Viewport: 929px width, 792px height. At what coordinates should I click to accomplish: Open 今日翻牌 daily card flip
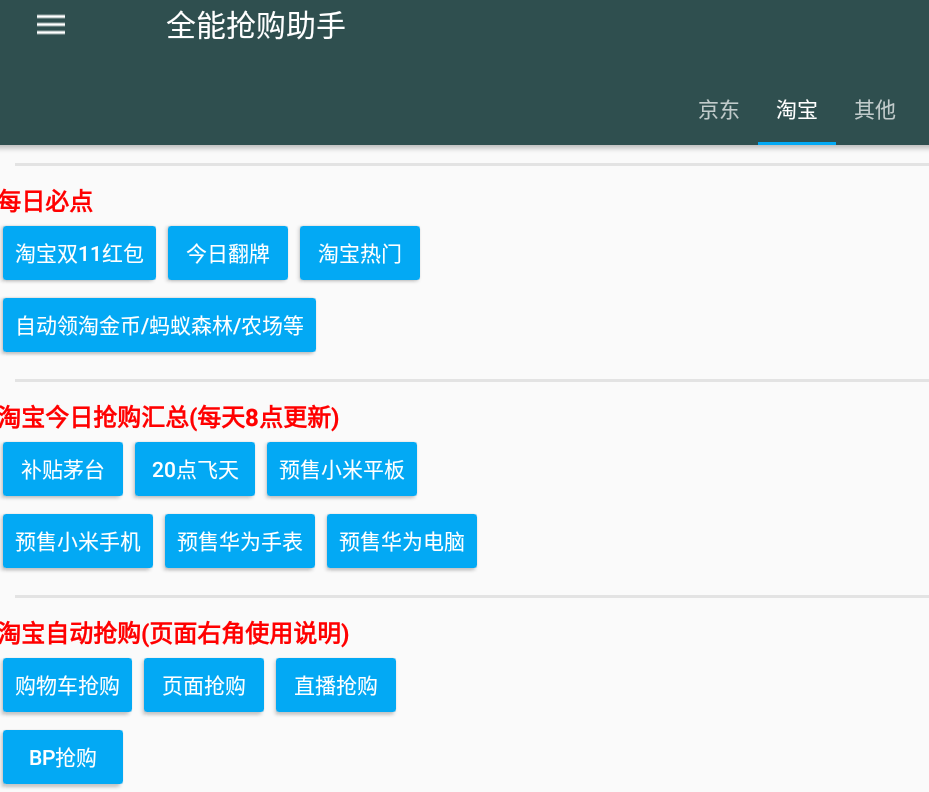(228, 253)
